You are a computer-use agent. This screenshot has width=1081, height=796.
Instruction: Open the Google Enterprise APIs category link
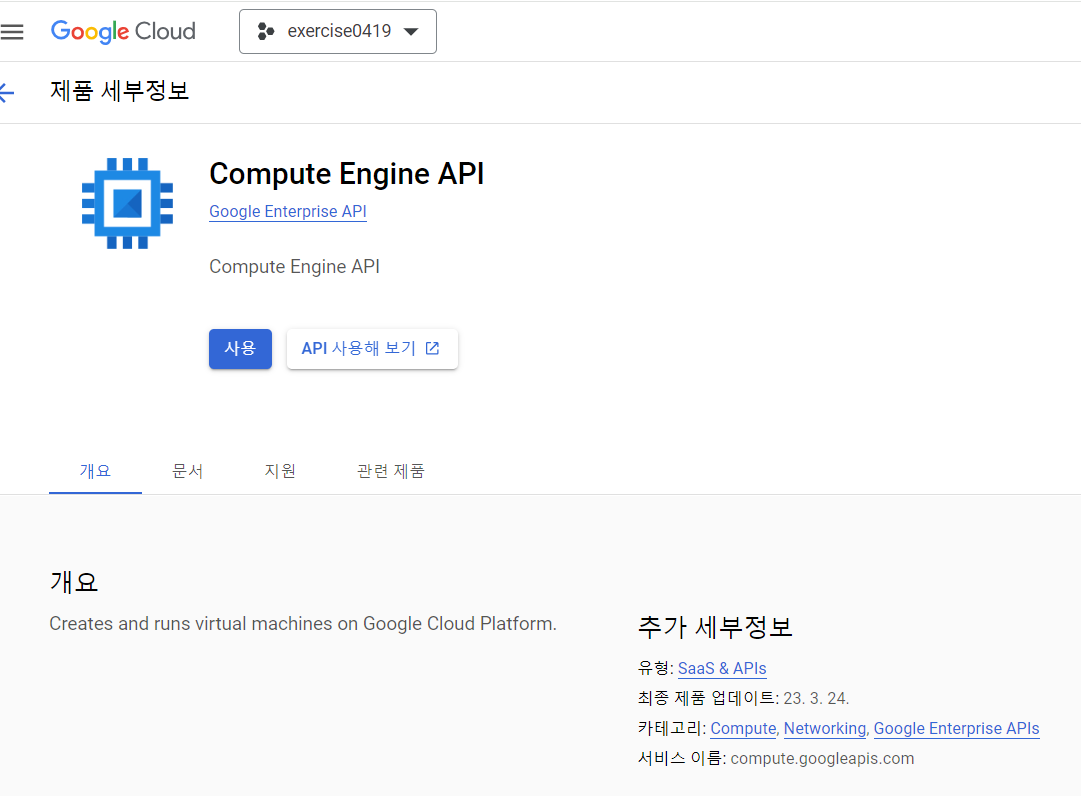pos(956,728)
